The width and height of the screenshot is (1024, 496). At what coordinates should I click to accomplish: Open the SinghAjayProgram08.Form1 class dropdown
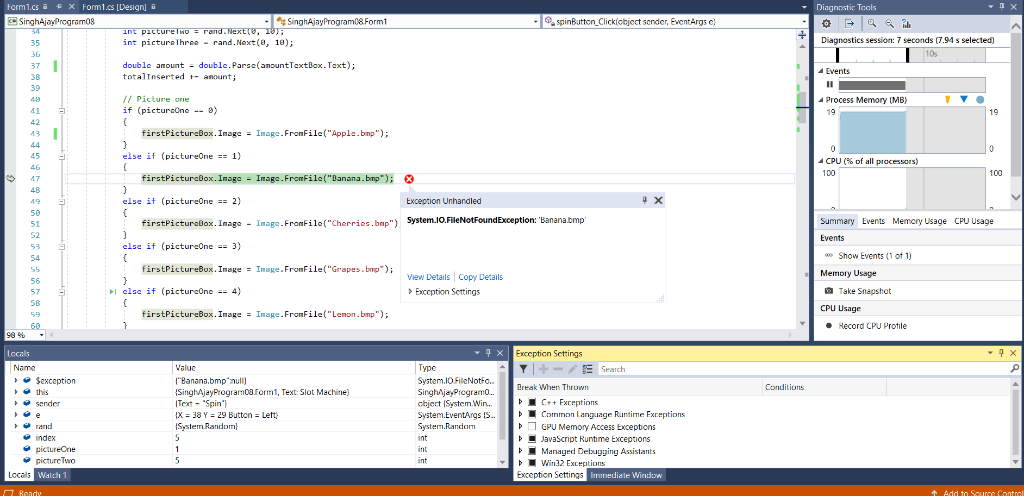[x=536, y=22]
